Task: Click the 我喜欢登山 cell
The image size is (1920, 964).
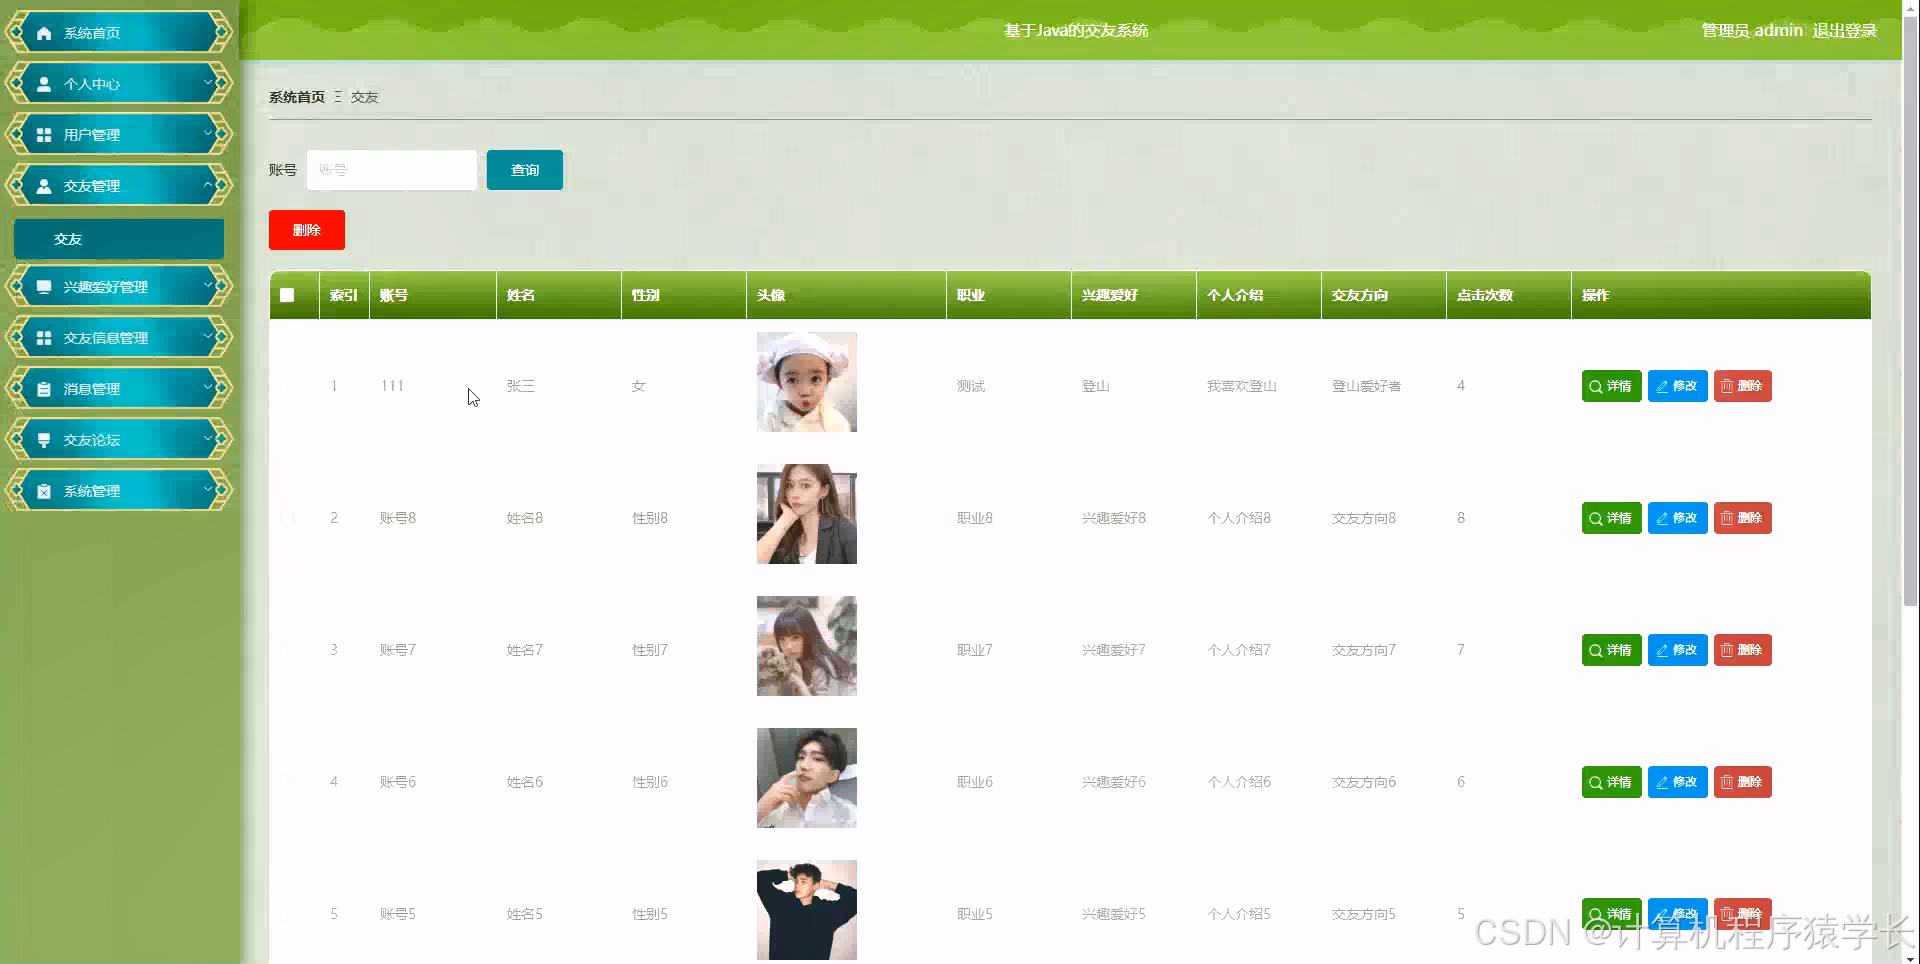Action: pyautogui.click(x=1241, y=386)
